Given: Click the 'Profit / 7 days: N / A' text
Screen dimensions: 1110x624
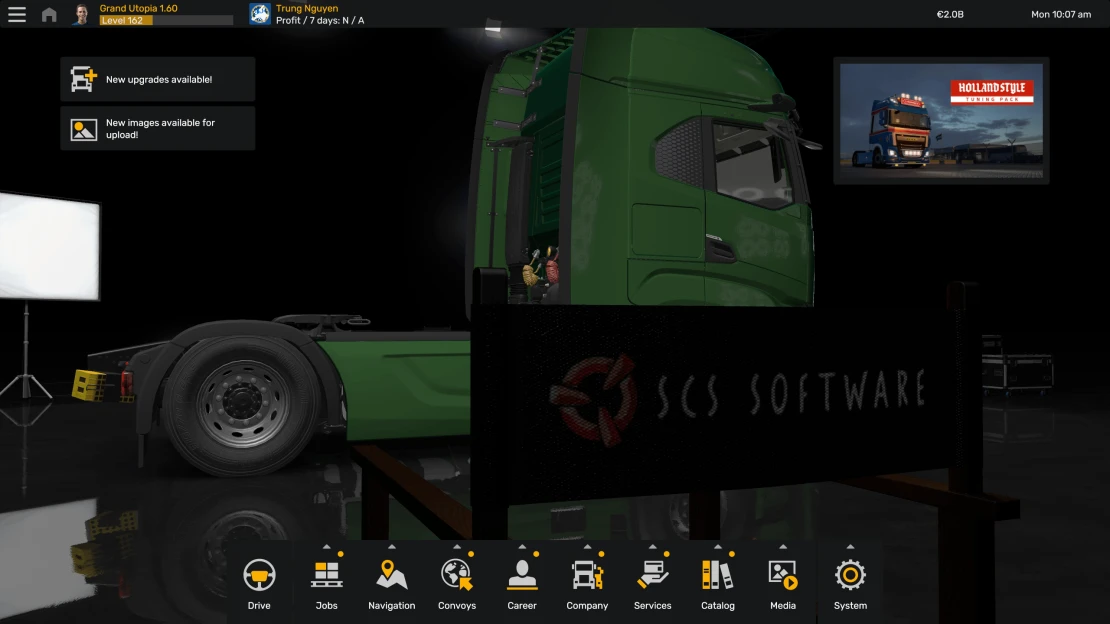Looking at the screenshot, I should (320, 21).
